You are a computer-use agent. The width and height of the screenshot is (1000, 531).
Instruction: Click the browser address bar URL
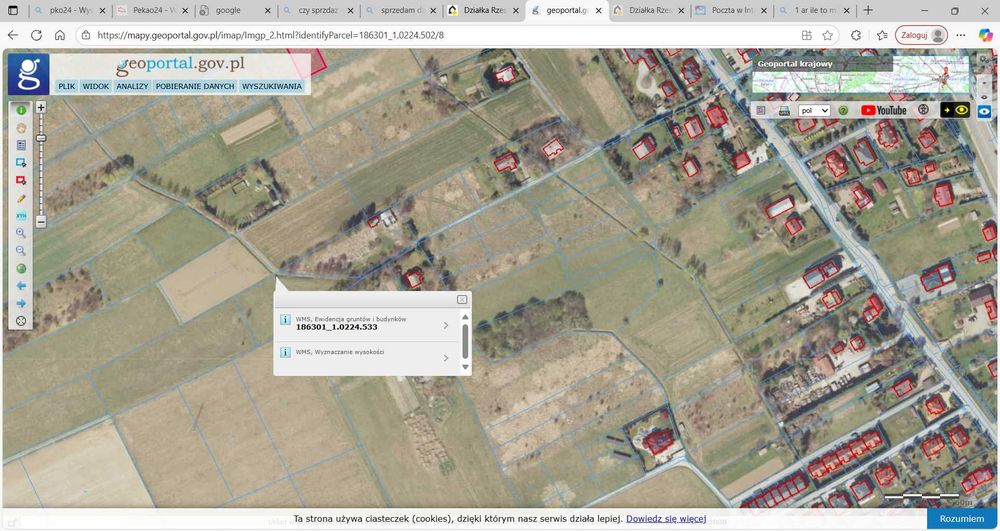270,35
